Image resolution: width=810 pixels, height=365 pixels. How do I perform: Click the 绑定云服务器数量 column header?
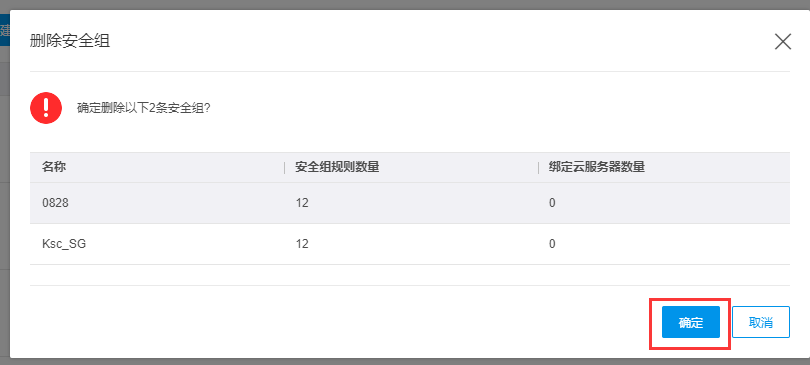tap(597, 167)
